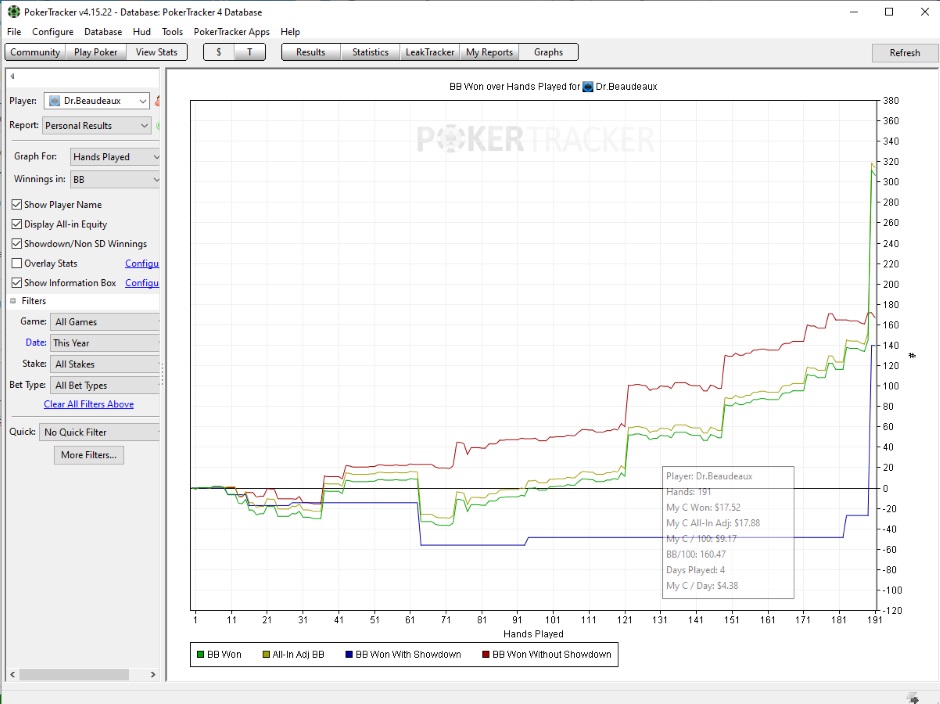Open the date dropdown showing This Year
940x704 pixels.
click(x=105, y=343)
